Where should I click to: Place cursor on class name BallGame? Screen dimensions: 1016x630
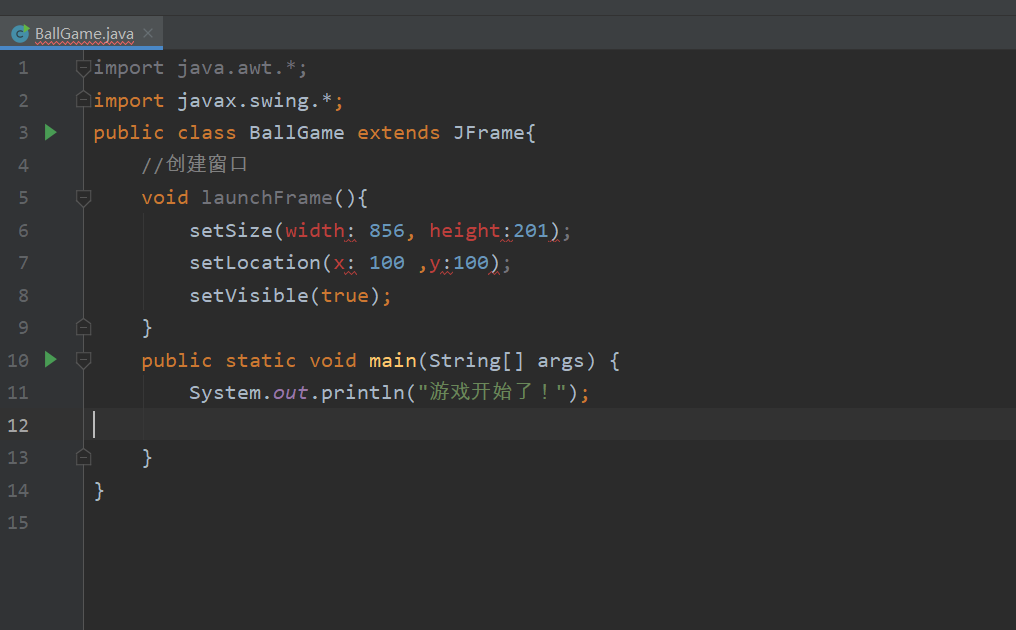click(x=297, y=133)
